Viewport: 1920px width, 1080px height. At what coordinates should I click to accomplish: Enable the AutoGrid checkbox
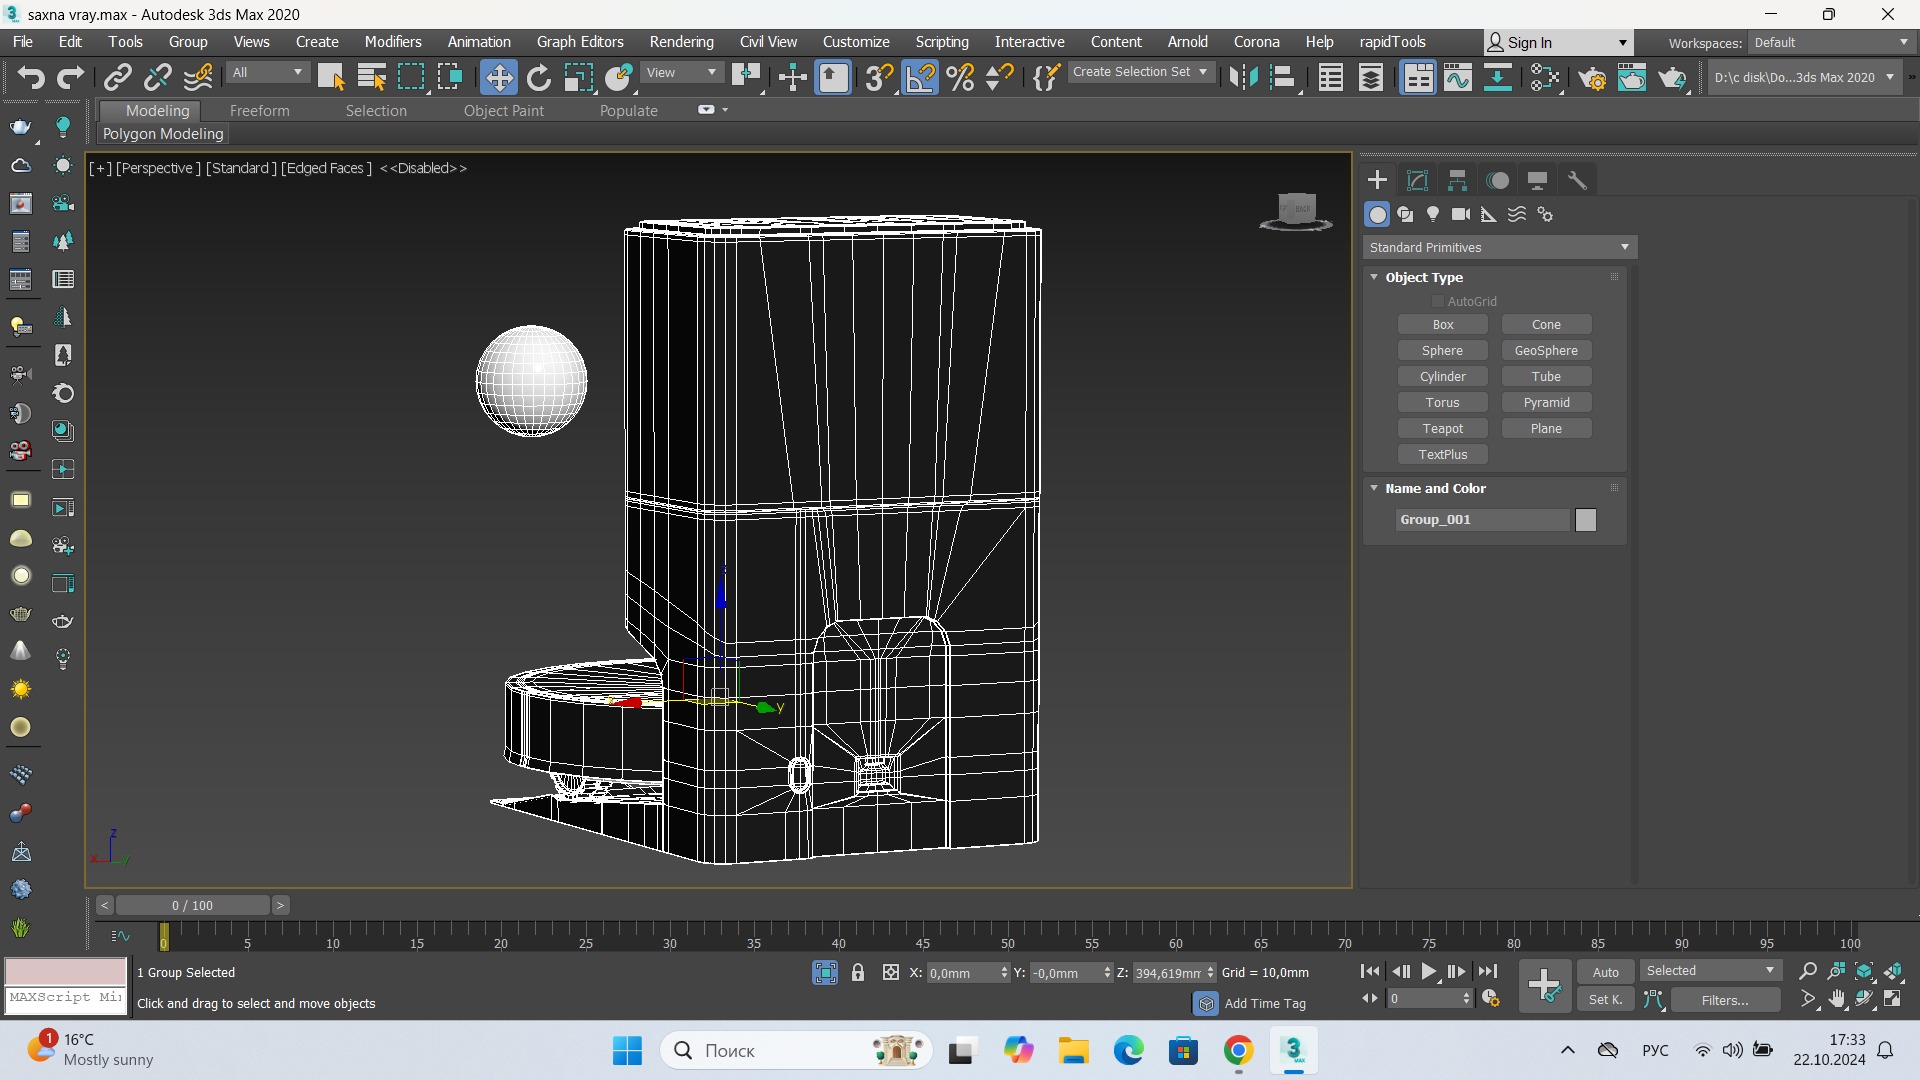[1438, 301]
